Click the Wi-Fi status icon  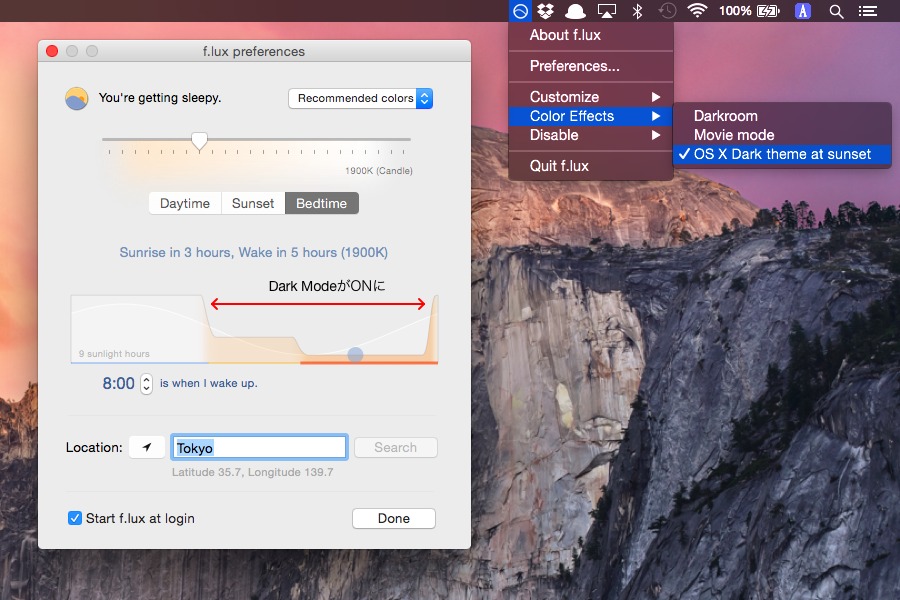click(x=697, y=11)
